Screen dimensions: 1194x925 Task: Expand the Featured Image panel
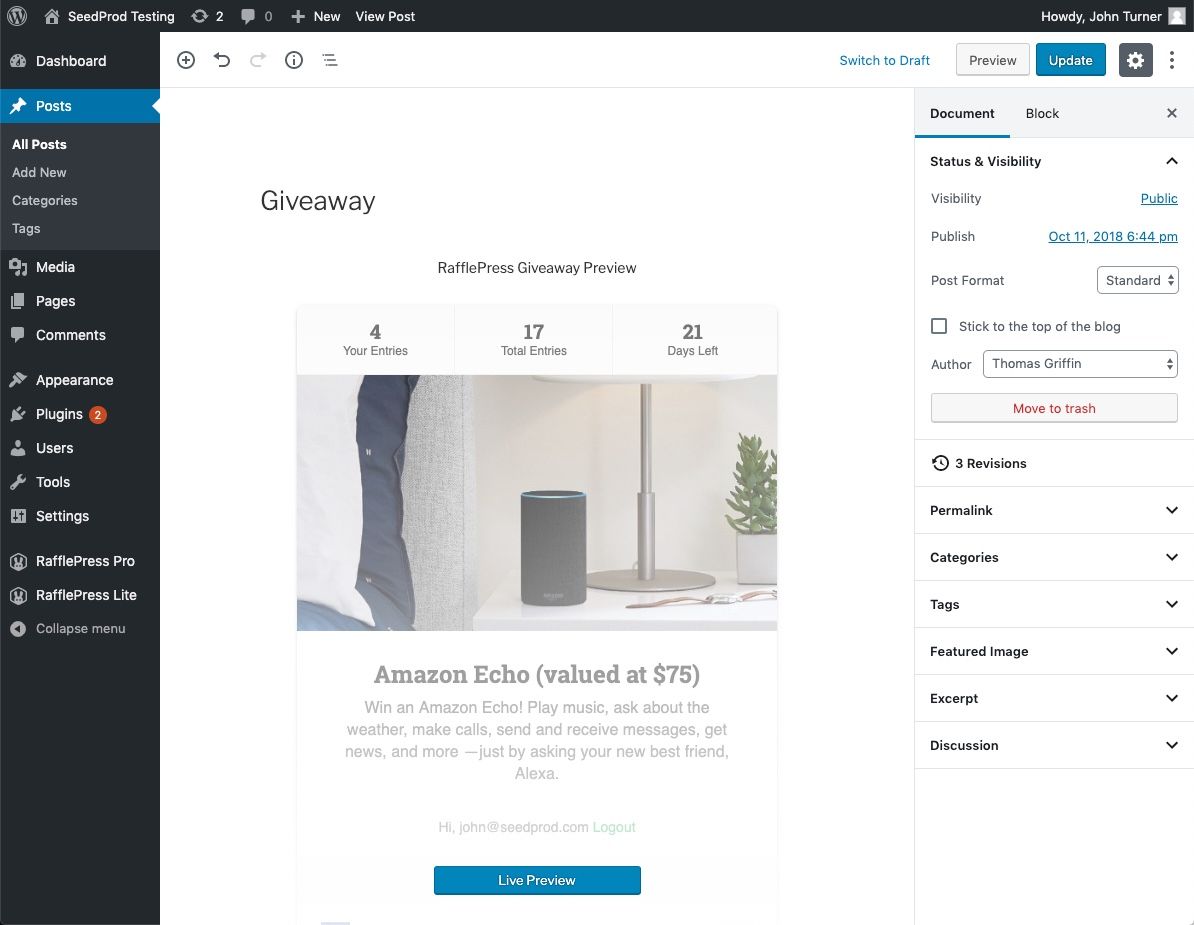pos(1054,651)
